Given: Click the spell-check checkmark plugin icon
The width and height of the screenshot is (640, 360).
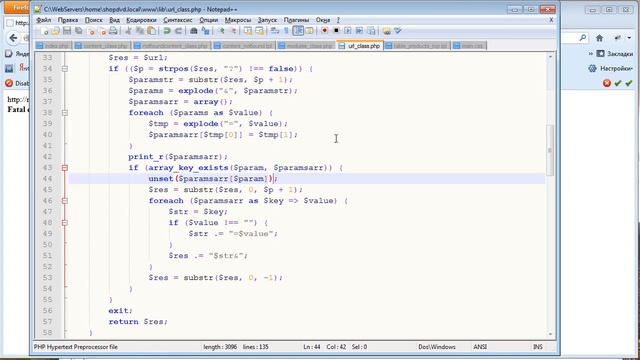Looking at the screenshot, I should click(x=398, y=31).
